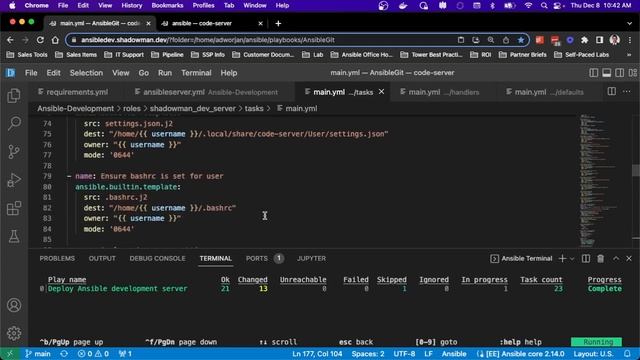The height and width of the screenshot is (360, 640).
Task: Open the Chrome extensions puzzle icon
Action: click(x=584, y=40)
